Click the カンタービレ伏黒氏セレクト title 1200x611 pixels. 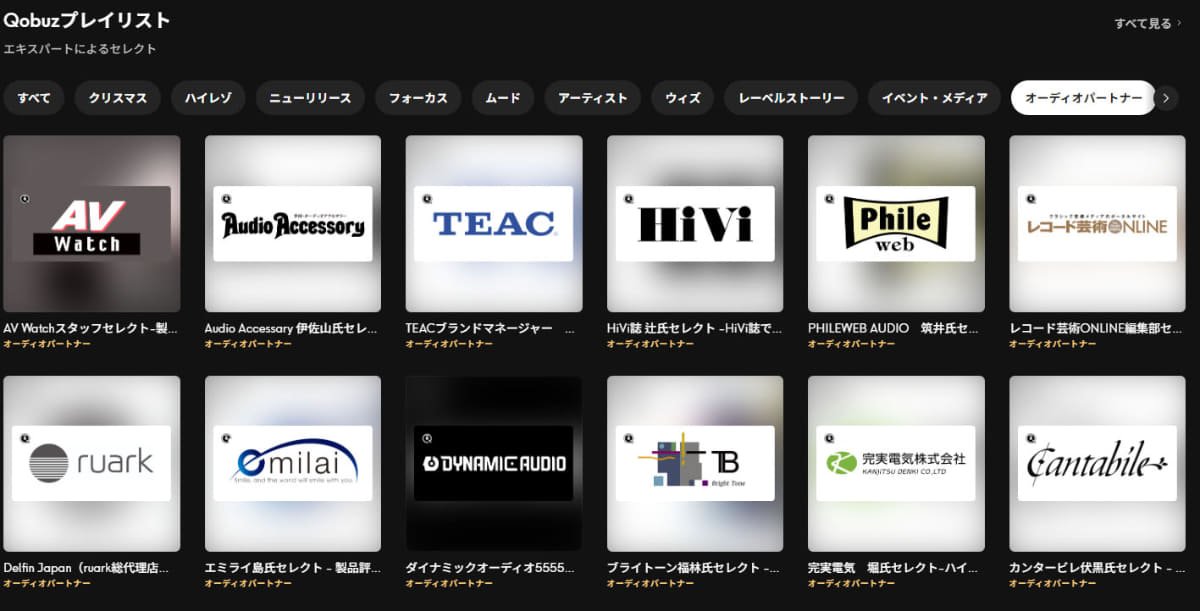(1097, 567)
